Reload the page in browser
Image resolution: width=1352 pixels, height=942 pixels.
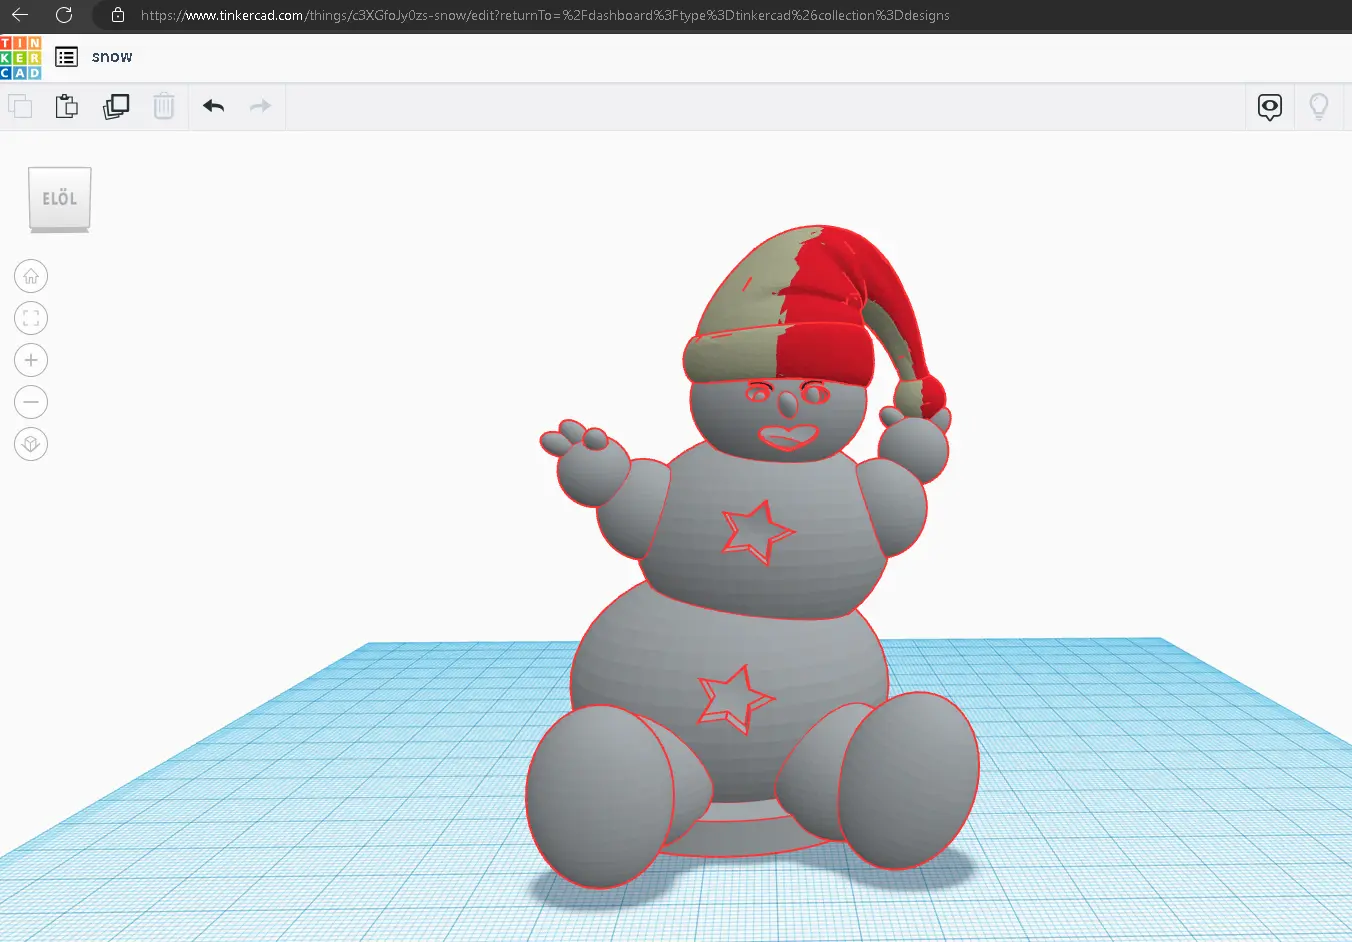click(x=64, y=15)
